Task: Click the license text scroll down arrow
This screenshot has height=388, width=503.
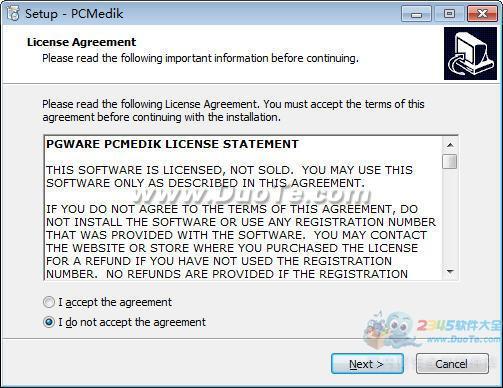Action: [x=450, y=272]
